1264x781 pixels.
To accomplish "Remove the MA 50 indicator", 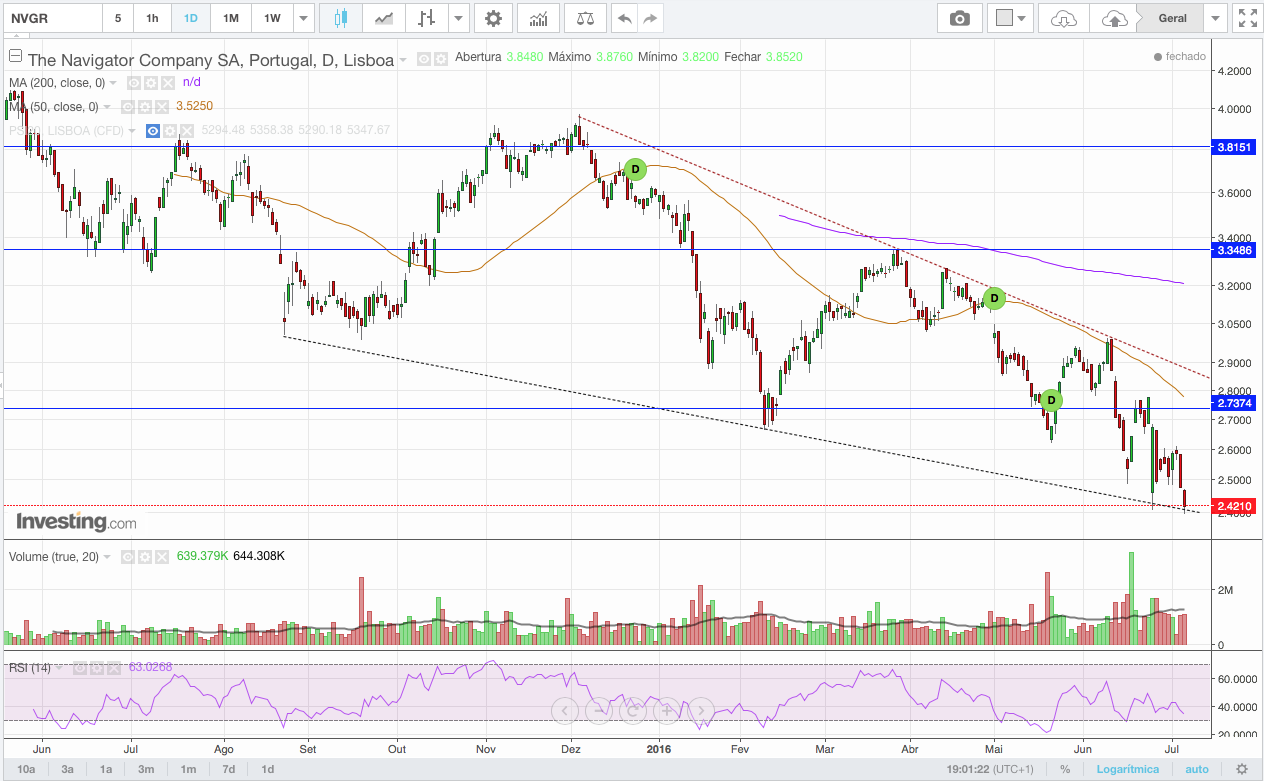I will [162, 107].
